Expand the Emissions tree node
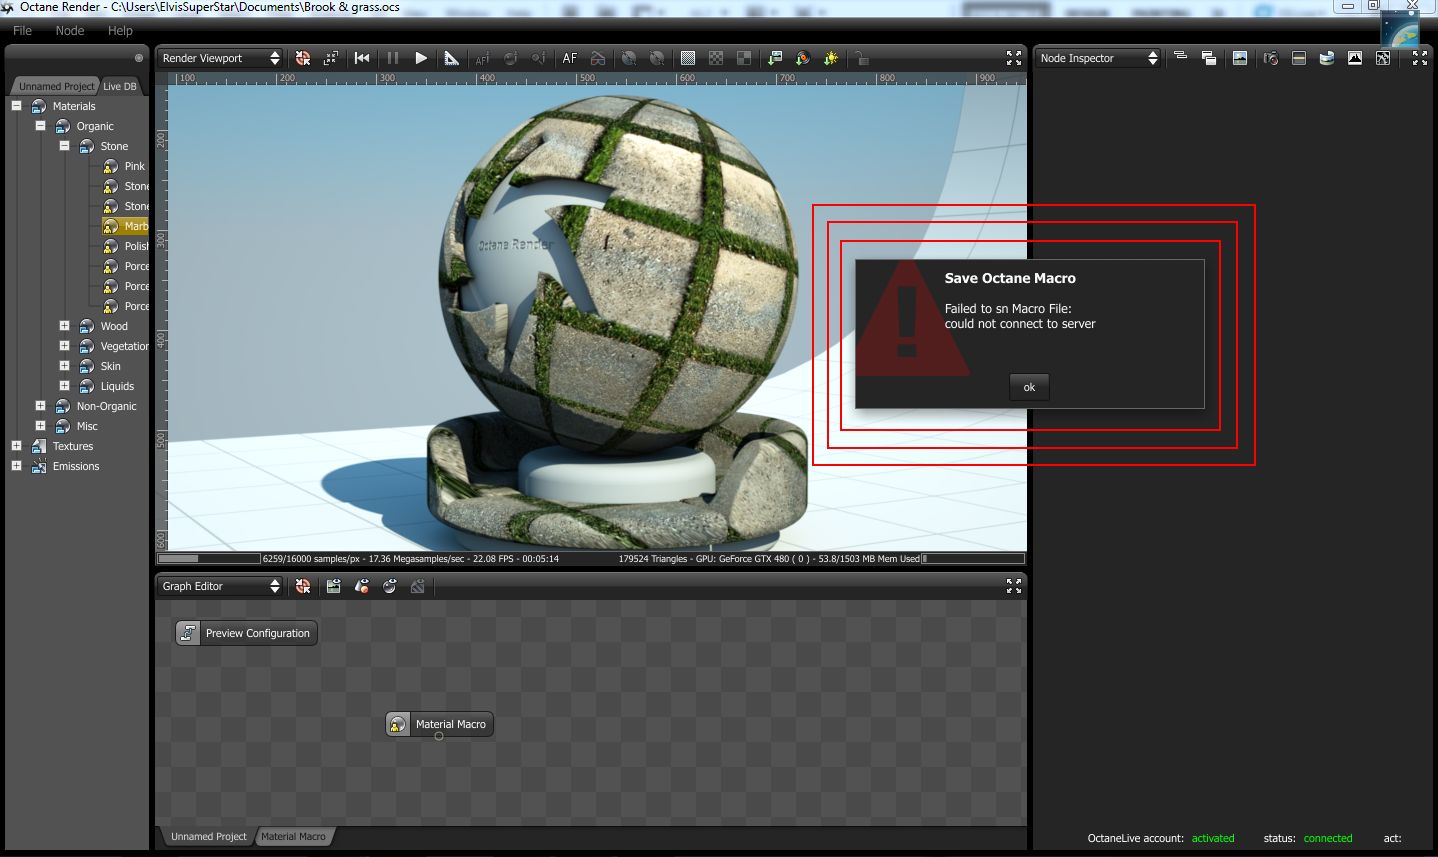Image resolution: width=1438 pixels, height=857 pixels. [x=16, y=465]
